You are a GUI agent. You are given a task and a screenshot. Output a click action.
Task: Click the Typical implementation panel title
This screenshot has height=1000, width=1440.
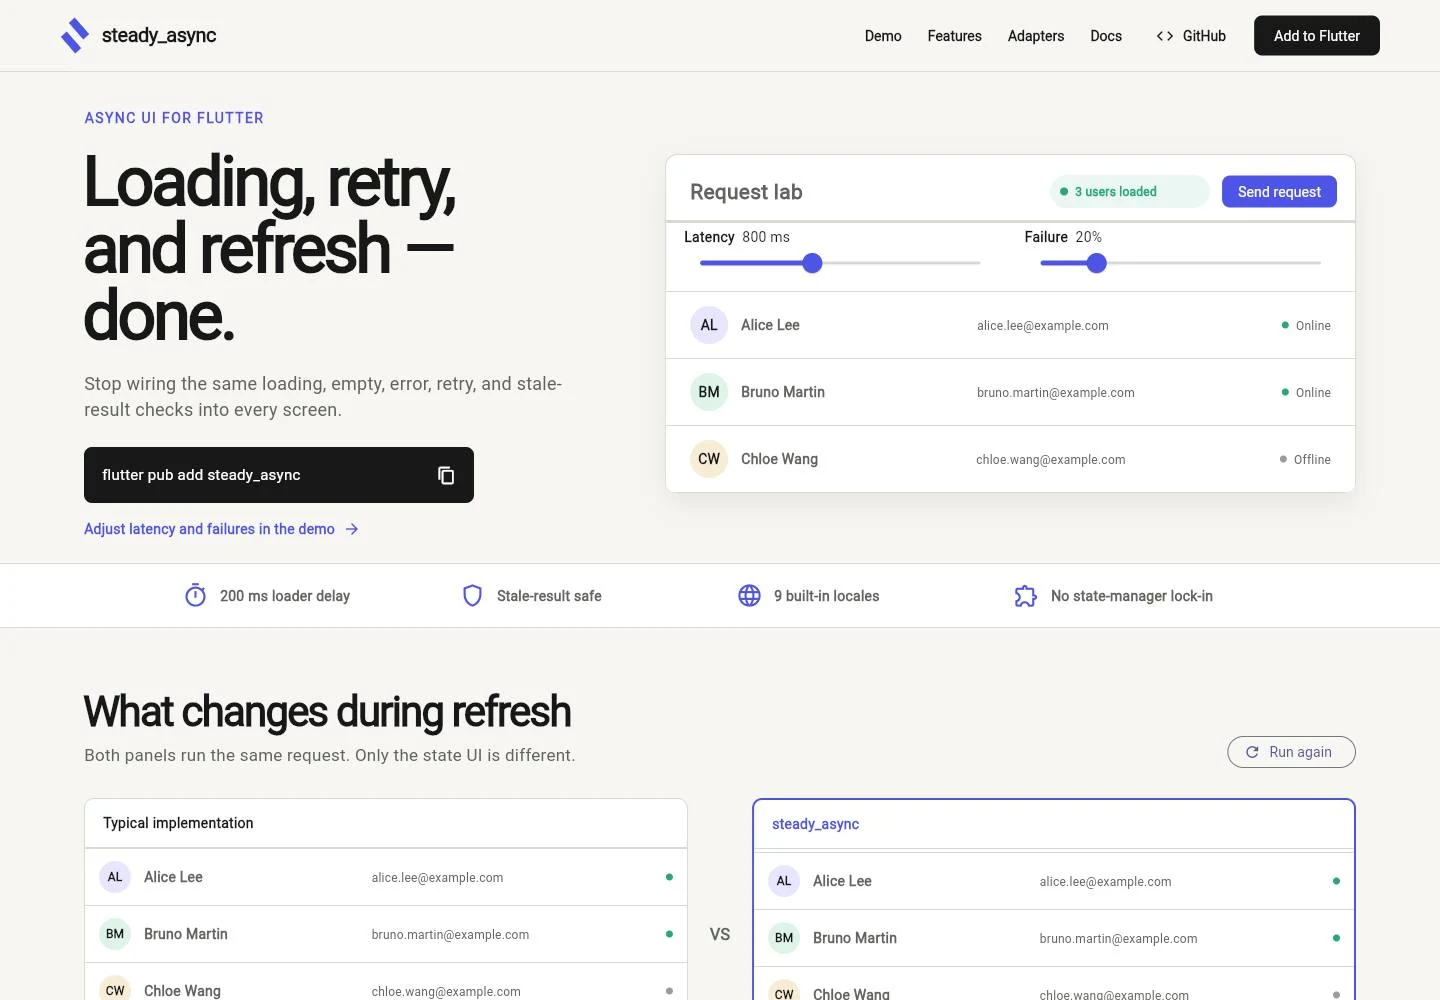[x=178, y=823]
